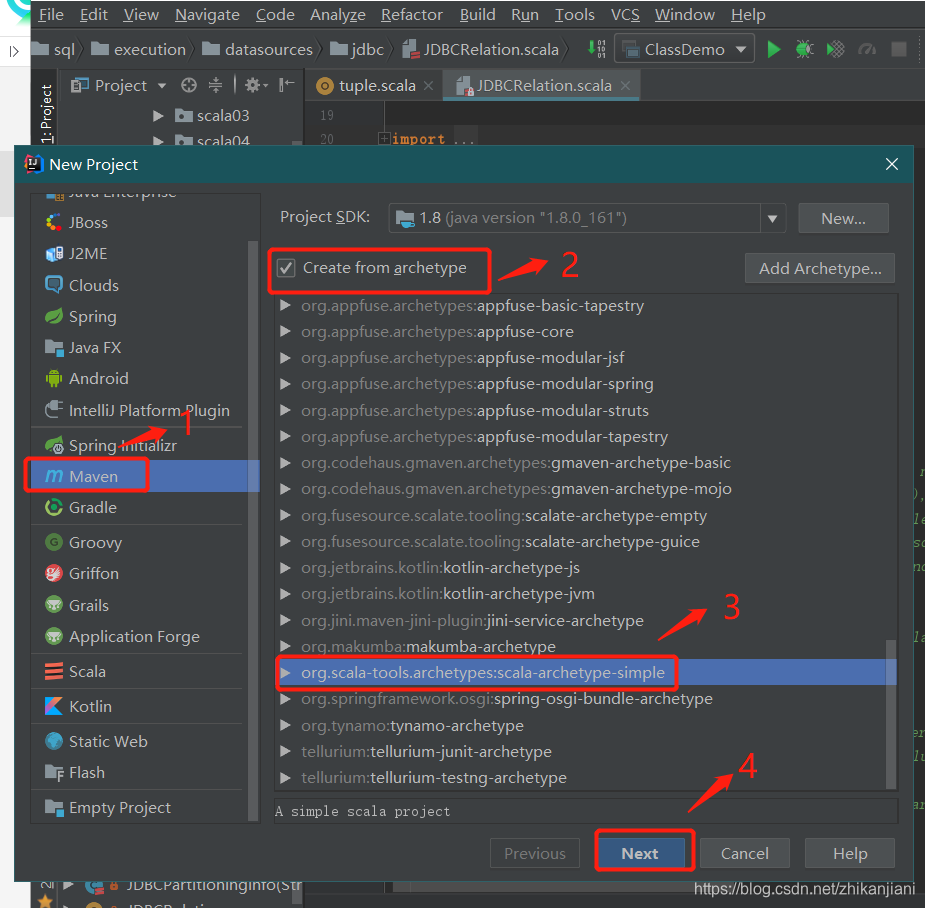Screen dimensions: 925x908
Task: Select J2ME project type
Action: click(145, 254)
